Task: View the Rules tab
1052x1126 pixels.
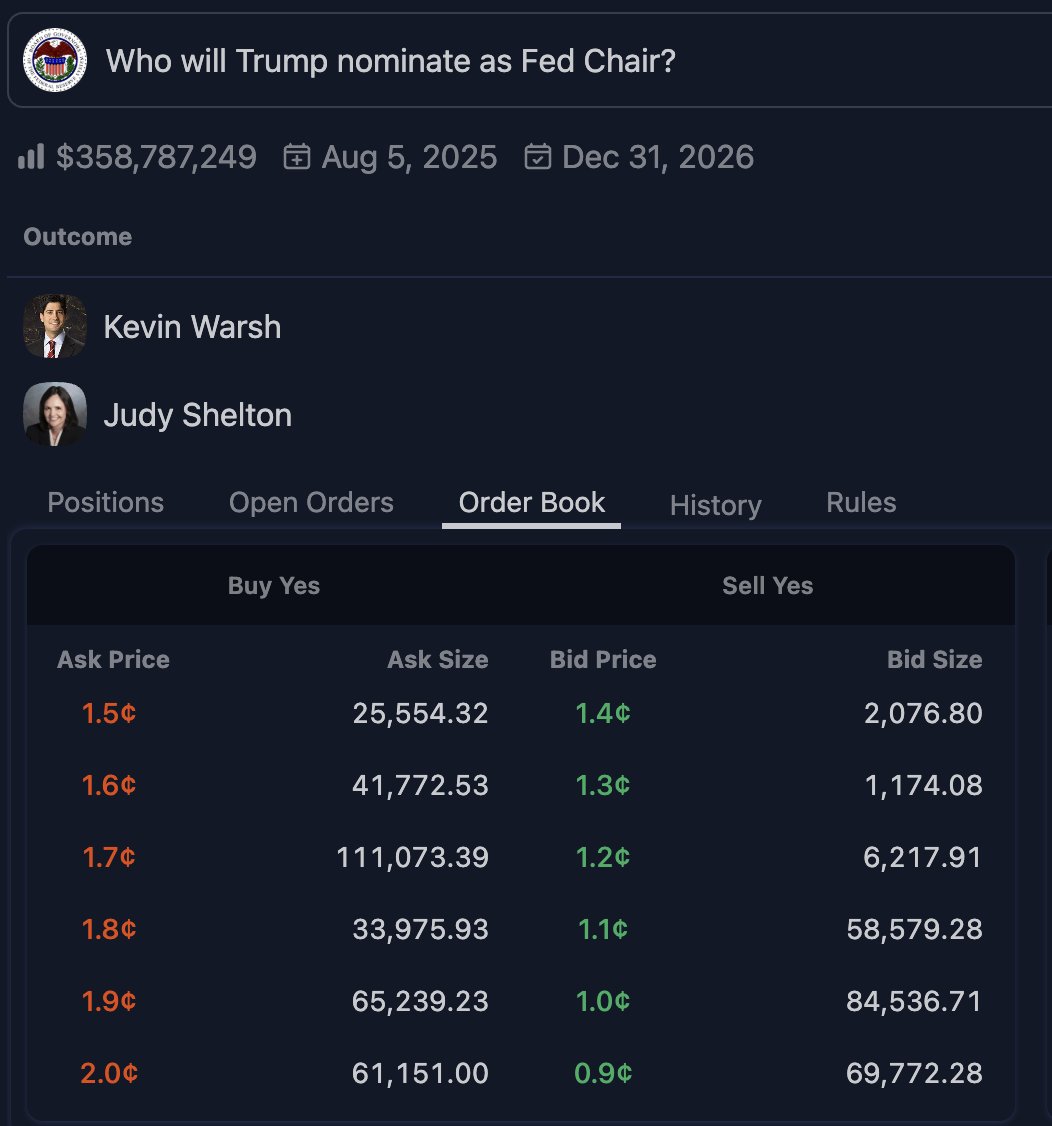Action: point(861,503)
